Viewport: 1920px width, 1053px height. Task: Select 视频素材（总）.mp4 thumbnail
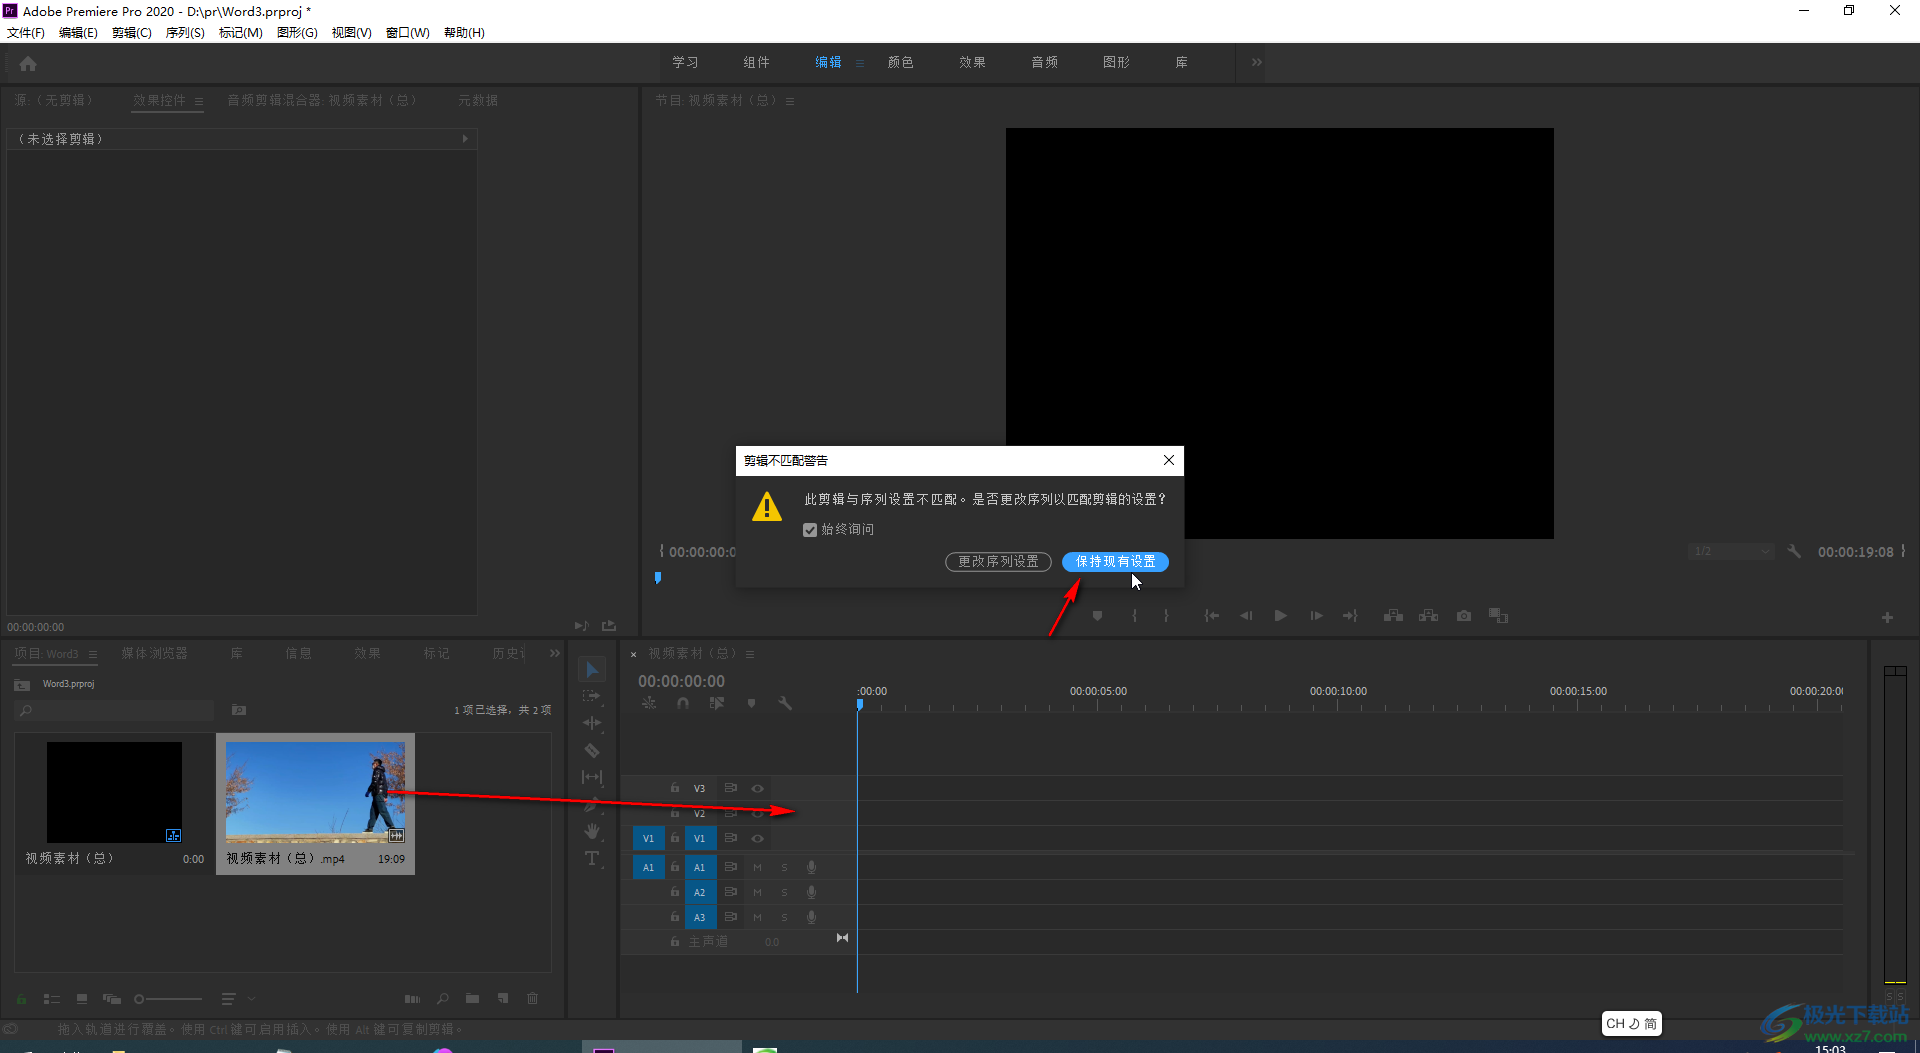coord(315,792)
